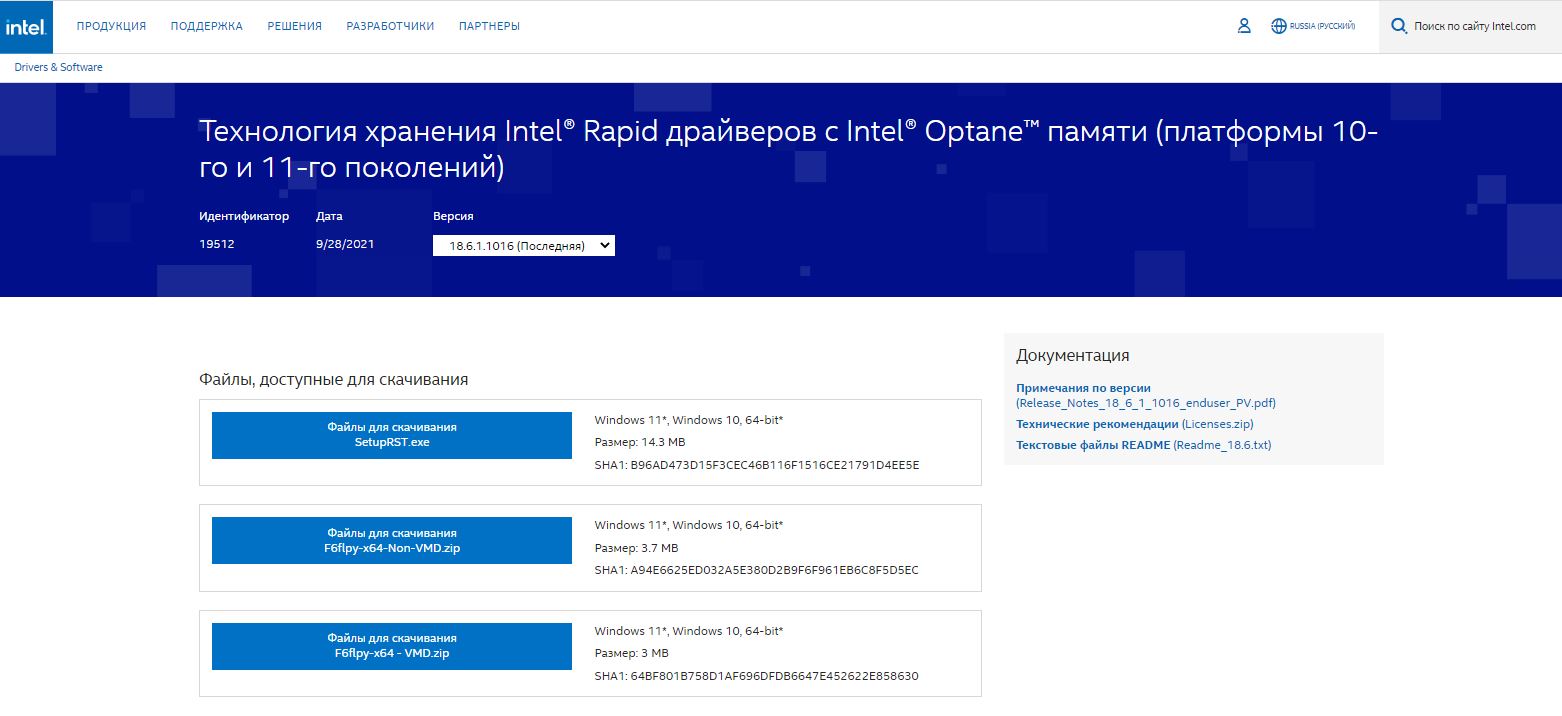Image resolution: width=1562 pixels, height=716 pixels.
Task: Click the Дата label
Action: 329,216
